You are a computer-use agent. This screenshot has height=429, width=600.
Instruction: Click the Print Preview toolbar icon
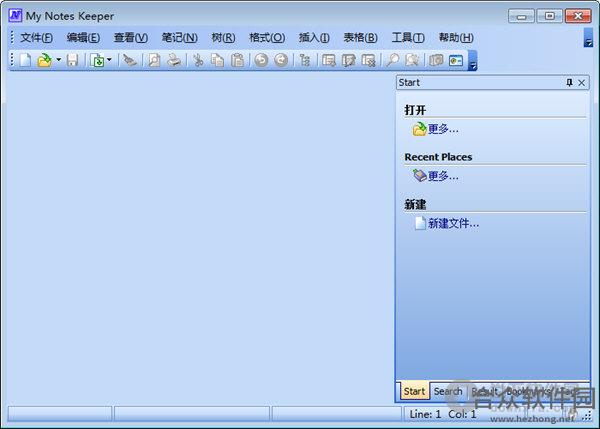pyautogui.click(x=154, y=60)
